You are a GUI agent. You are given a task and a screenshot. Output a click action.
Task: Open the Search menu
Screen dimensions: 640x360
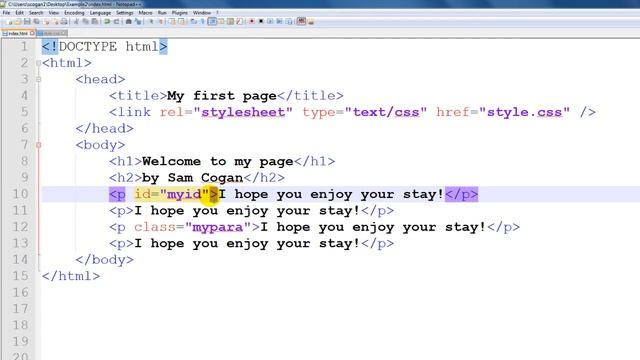(36, 13)
